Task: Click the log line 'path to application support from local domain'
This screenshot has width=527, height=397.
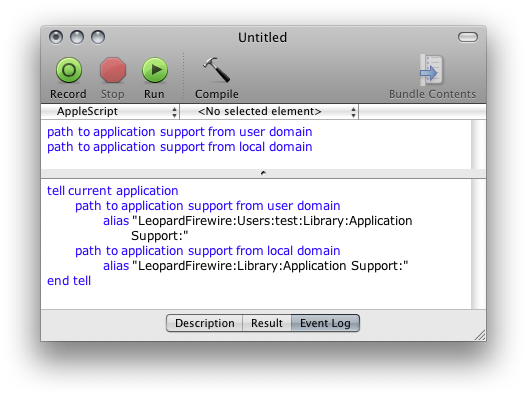Action: coord(207,251)
